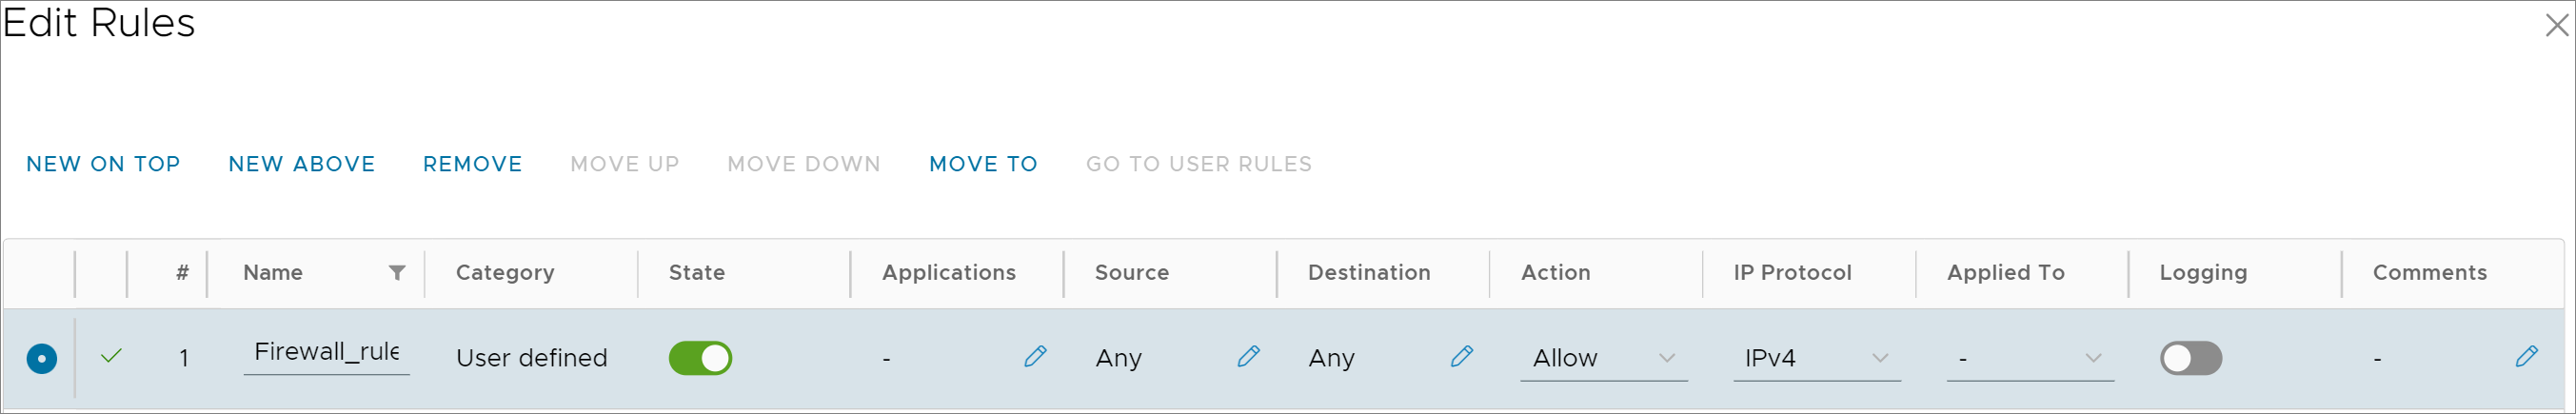Open the Name column filter icon

(x=397, y=273)
